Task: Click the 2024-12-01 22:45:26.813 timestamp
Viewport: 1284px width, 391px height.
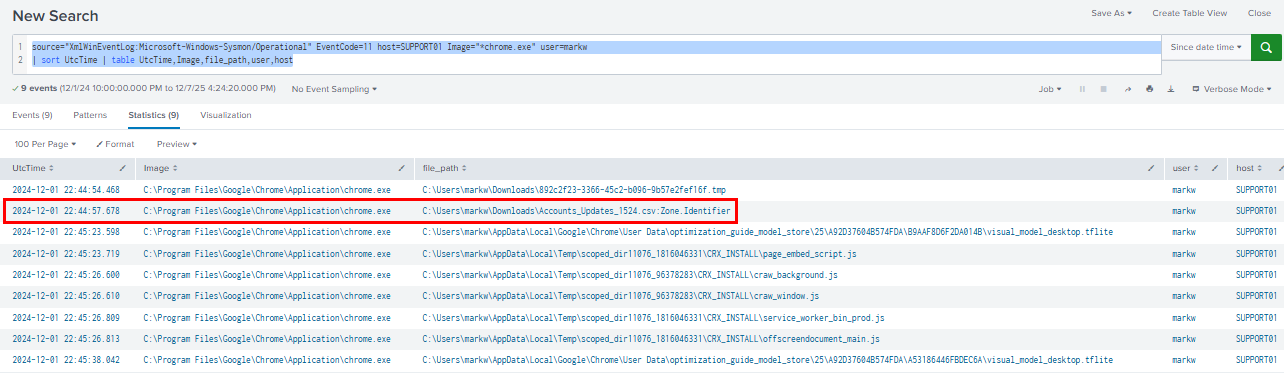Action: tap(66, 339)
